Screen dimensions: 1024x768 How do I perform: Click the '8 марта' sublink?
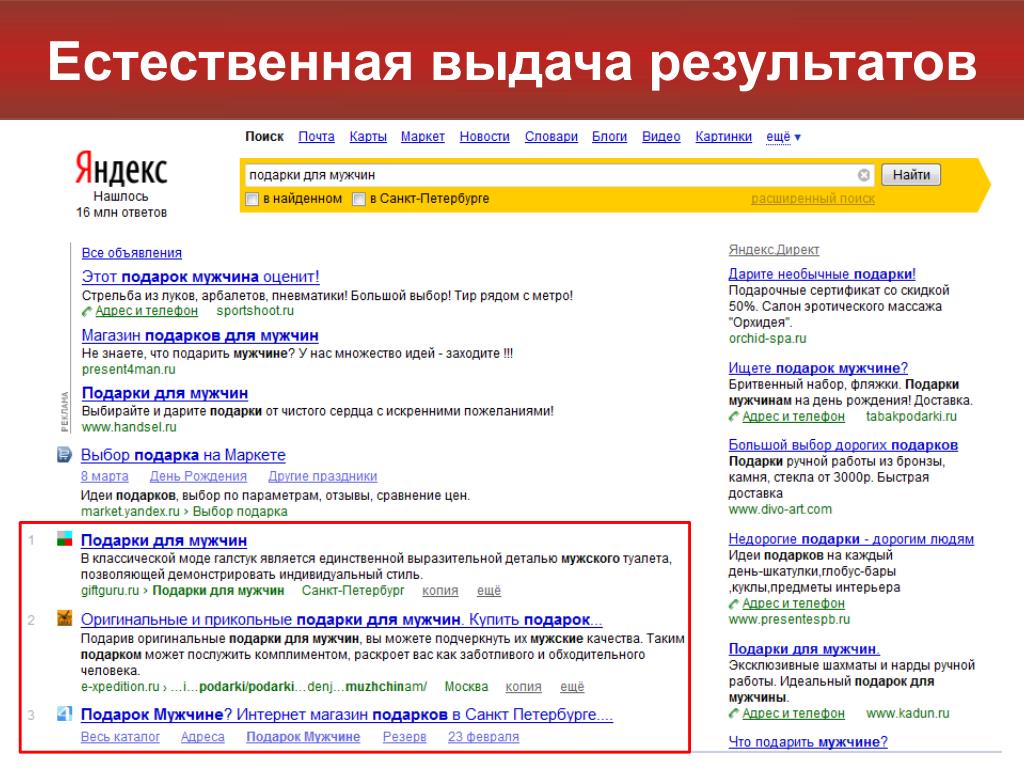tap(104, 476)
